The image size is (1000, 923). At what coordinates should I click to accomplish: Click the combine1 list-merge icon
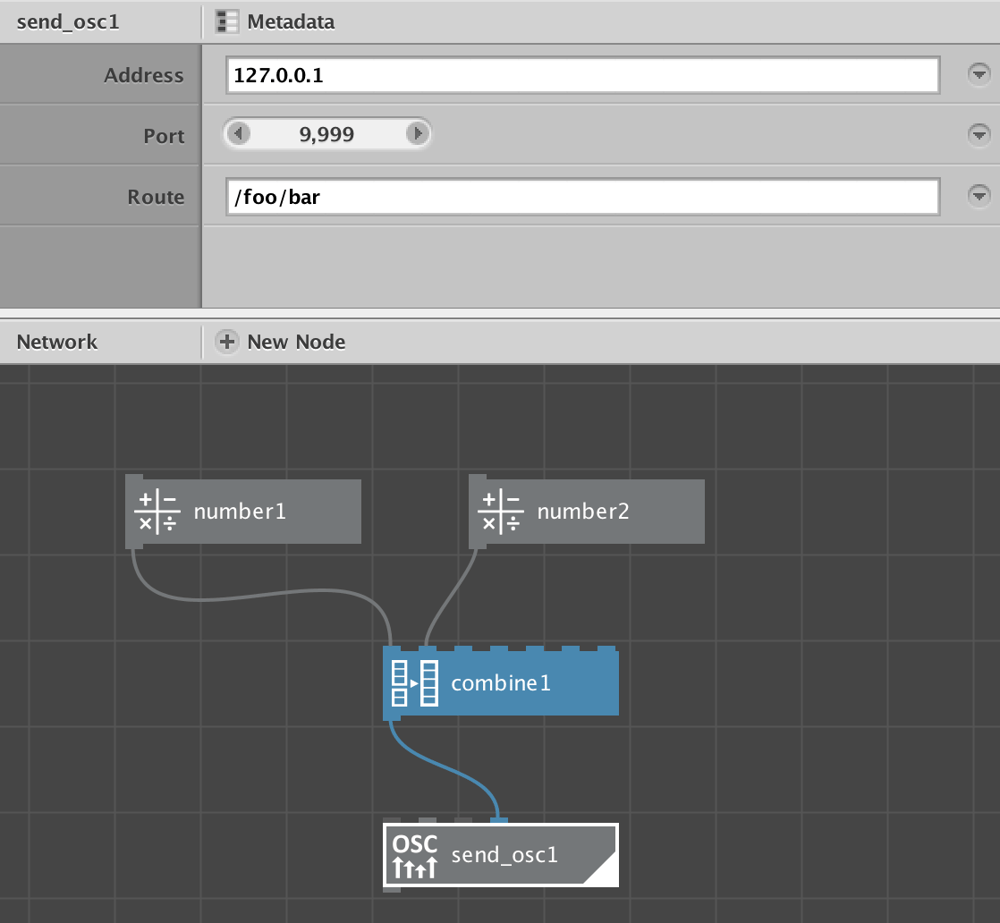coord(415,683)
